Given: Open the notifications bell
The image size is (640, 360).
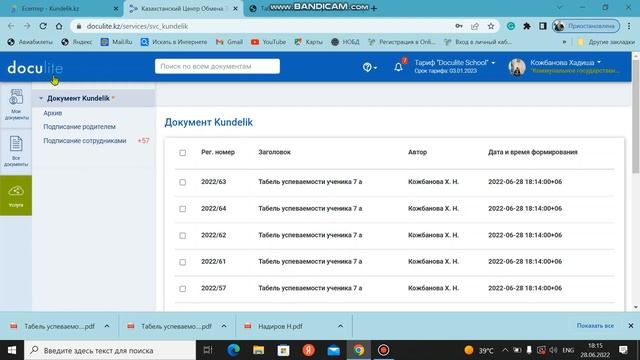Looking at the screenshot, I should pos(399,67).
